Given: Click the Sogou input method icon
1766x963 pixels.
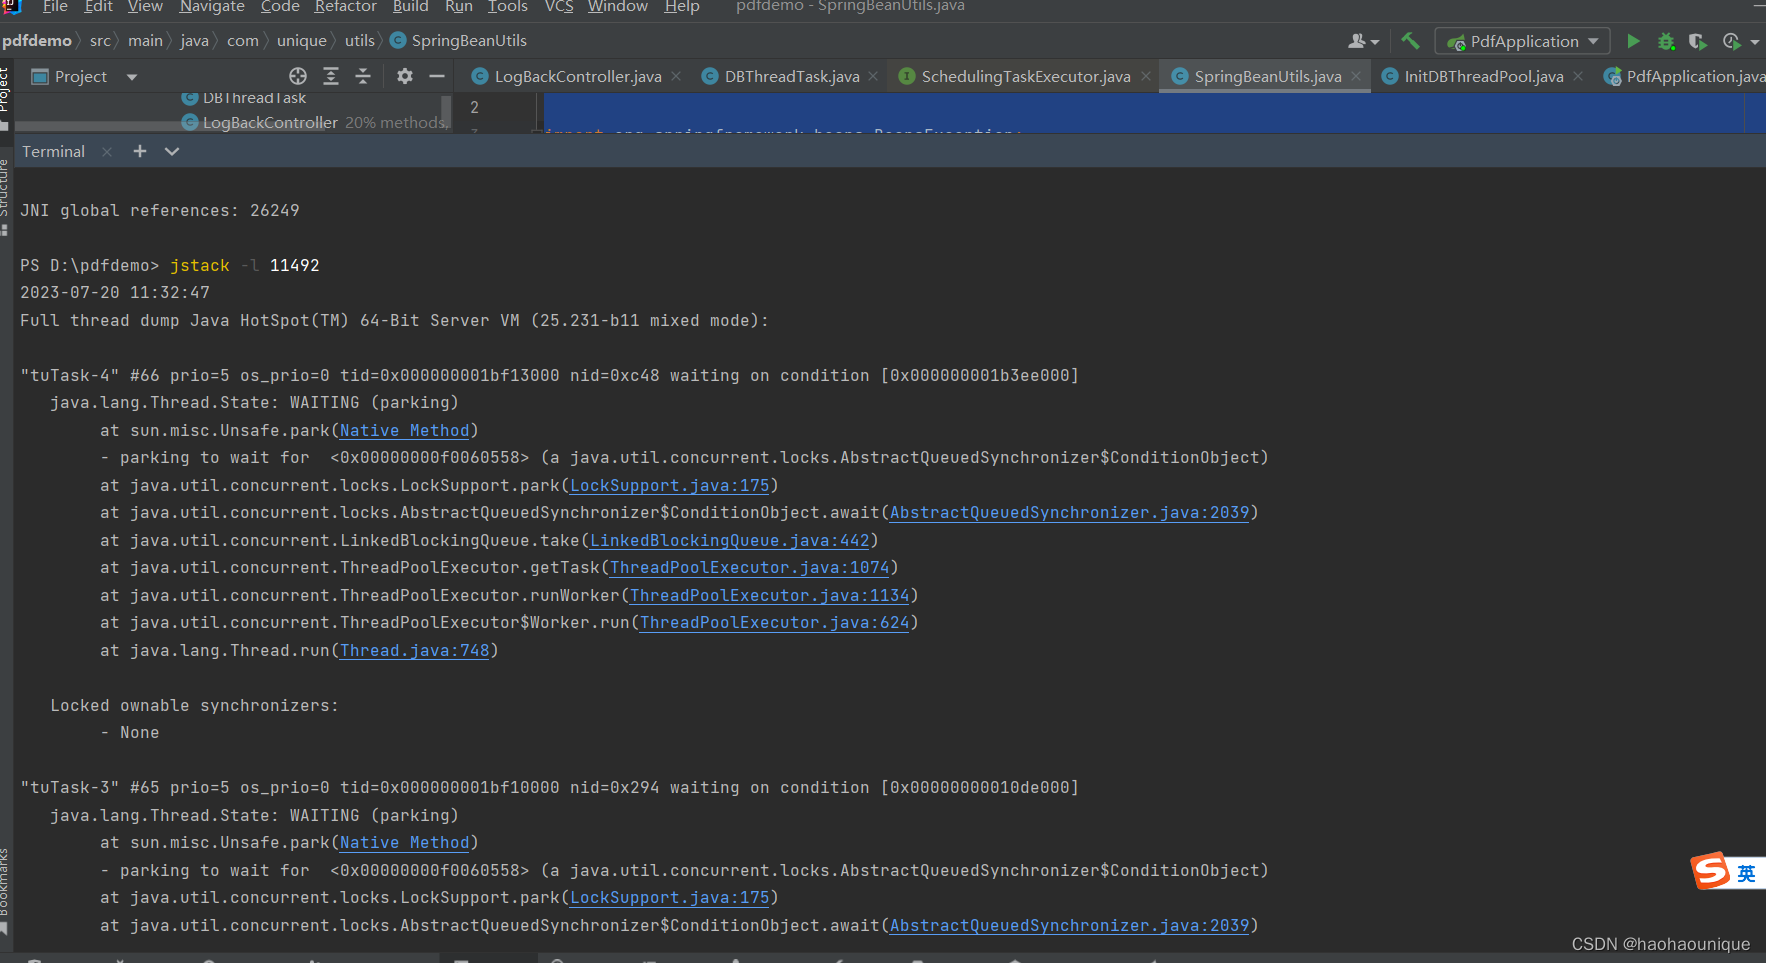Looking at the screenshot, I should [x=1710, y=871].
